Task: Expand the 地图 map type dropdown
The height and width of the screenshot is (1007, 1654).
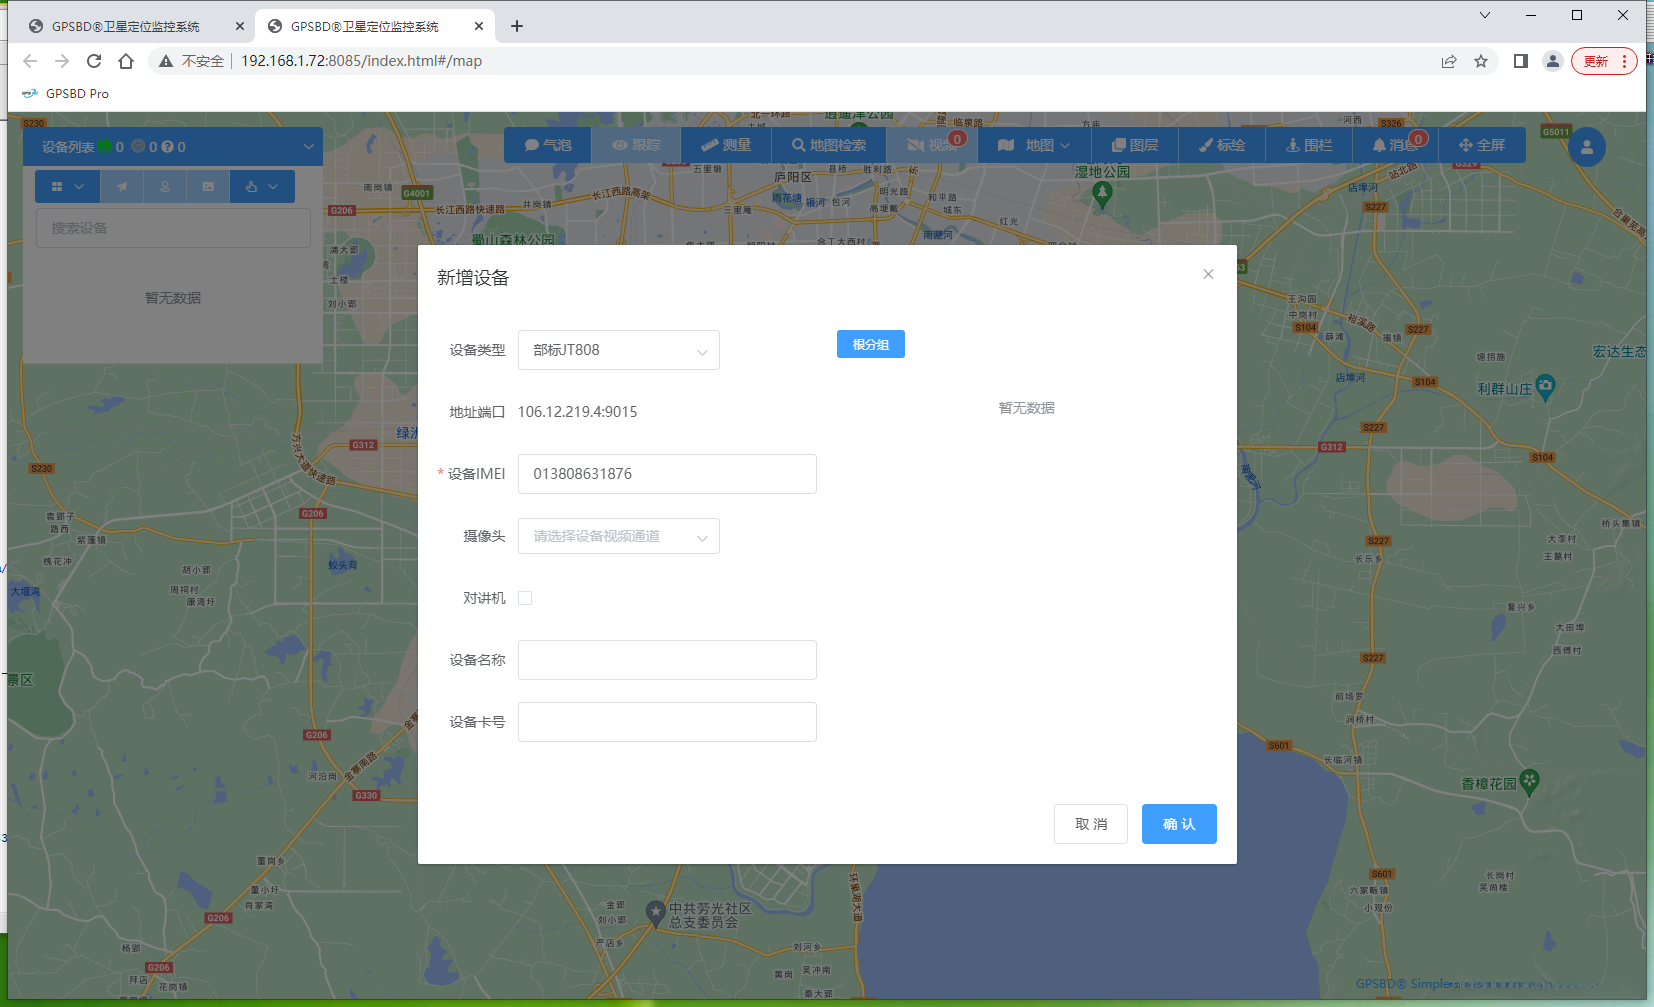Action: [x=1034, y=145]
